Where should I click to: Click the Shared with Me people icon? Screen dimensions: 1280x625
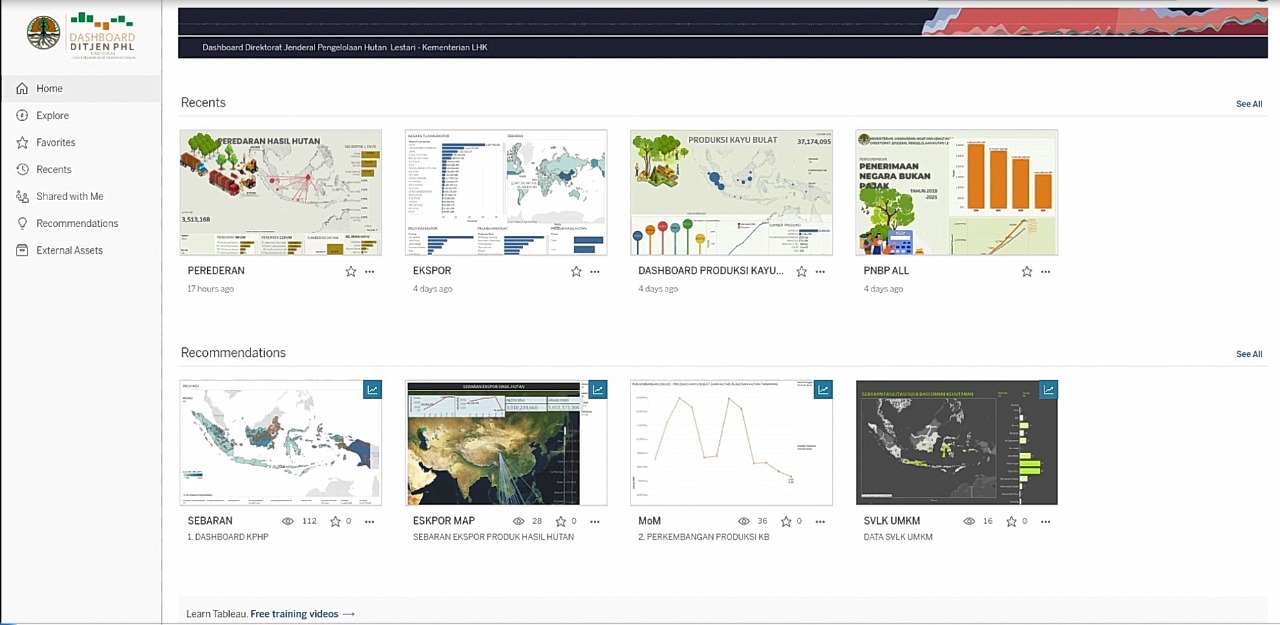(22, 197)
